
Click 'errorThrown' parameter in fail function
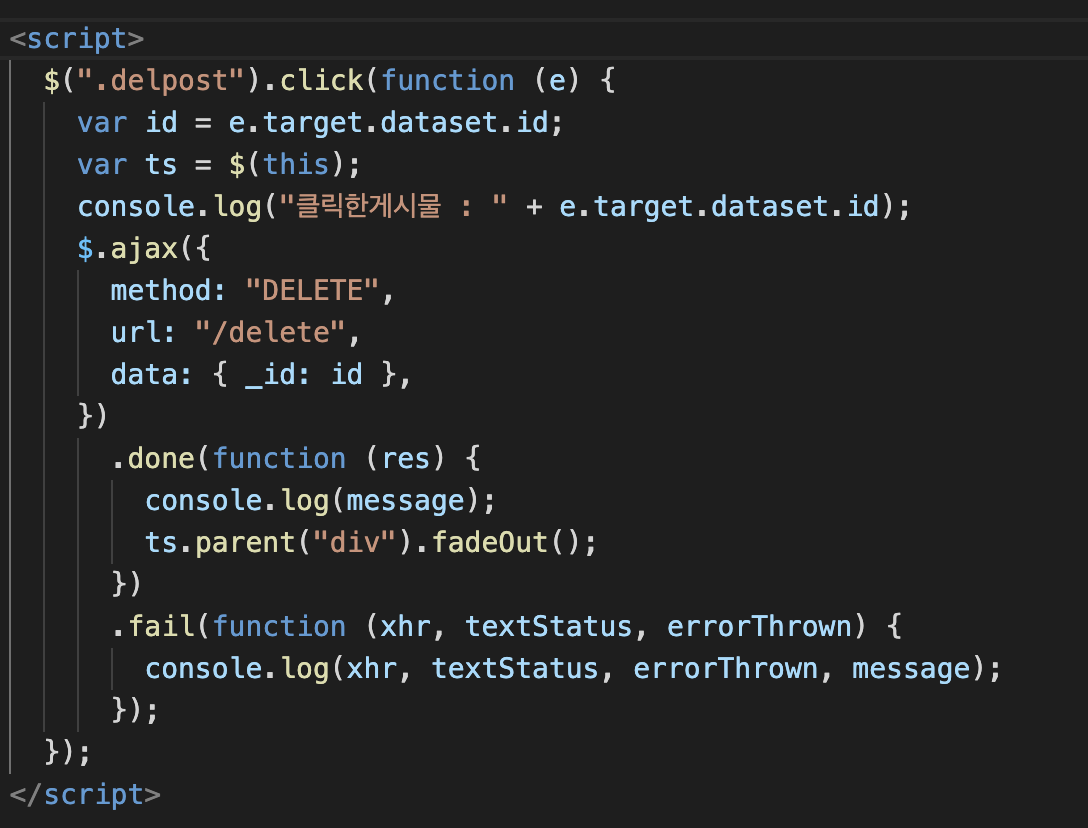pyautogui.click(x=759, y=627)
